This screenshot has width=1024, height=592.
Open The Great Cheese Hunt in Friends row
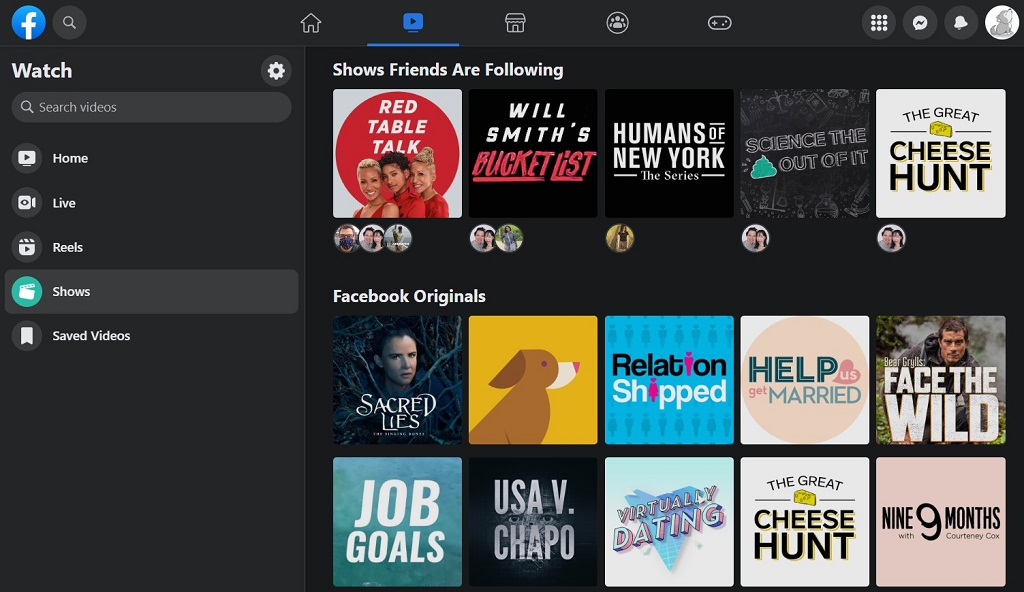coord(941,154)
